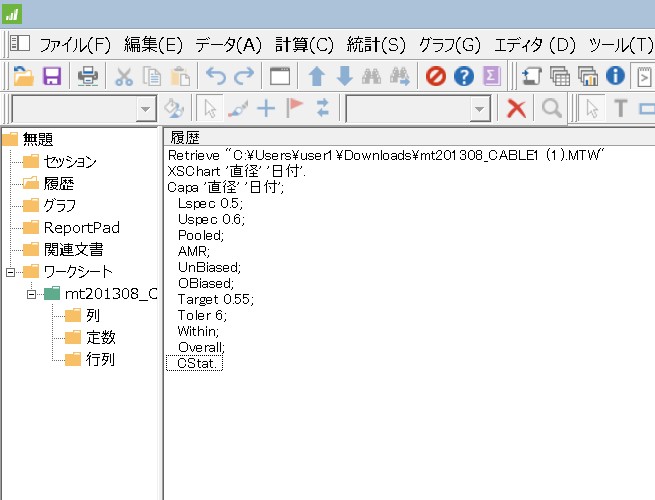Print using the printer toolbar icon
Screen dimensions: 655x500
pyautogui.click(x=88, y=76)
